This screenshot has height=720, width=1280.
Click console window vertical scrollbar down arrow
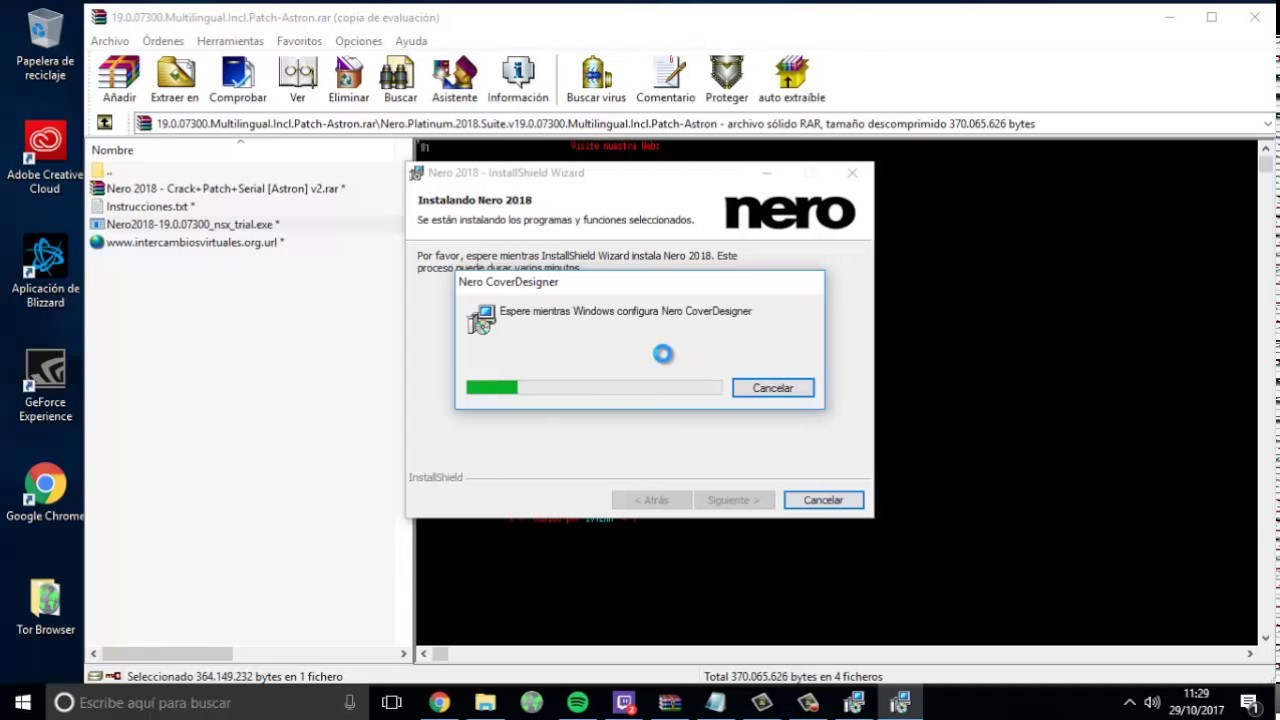tap(1267, 637)
